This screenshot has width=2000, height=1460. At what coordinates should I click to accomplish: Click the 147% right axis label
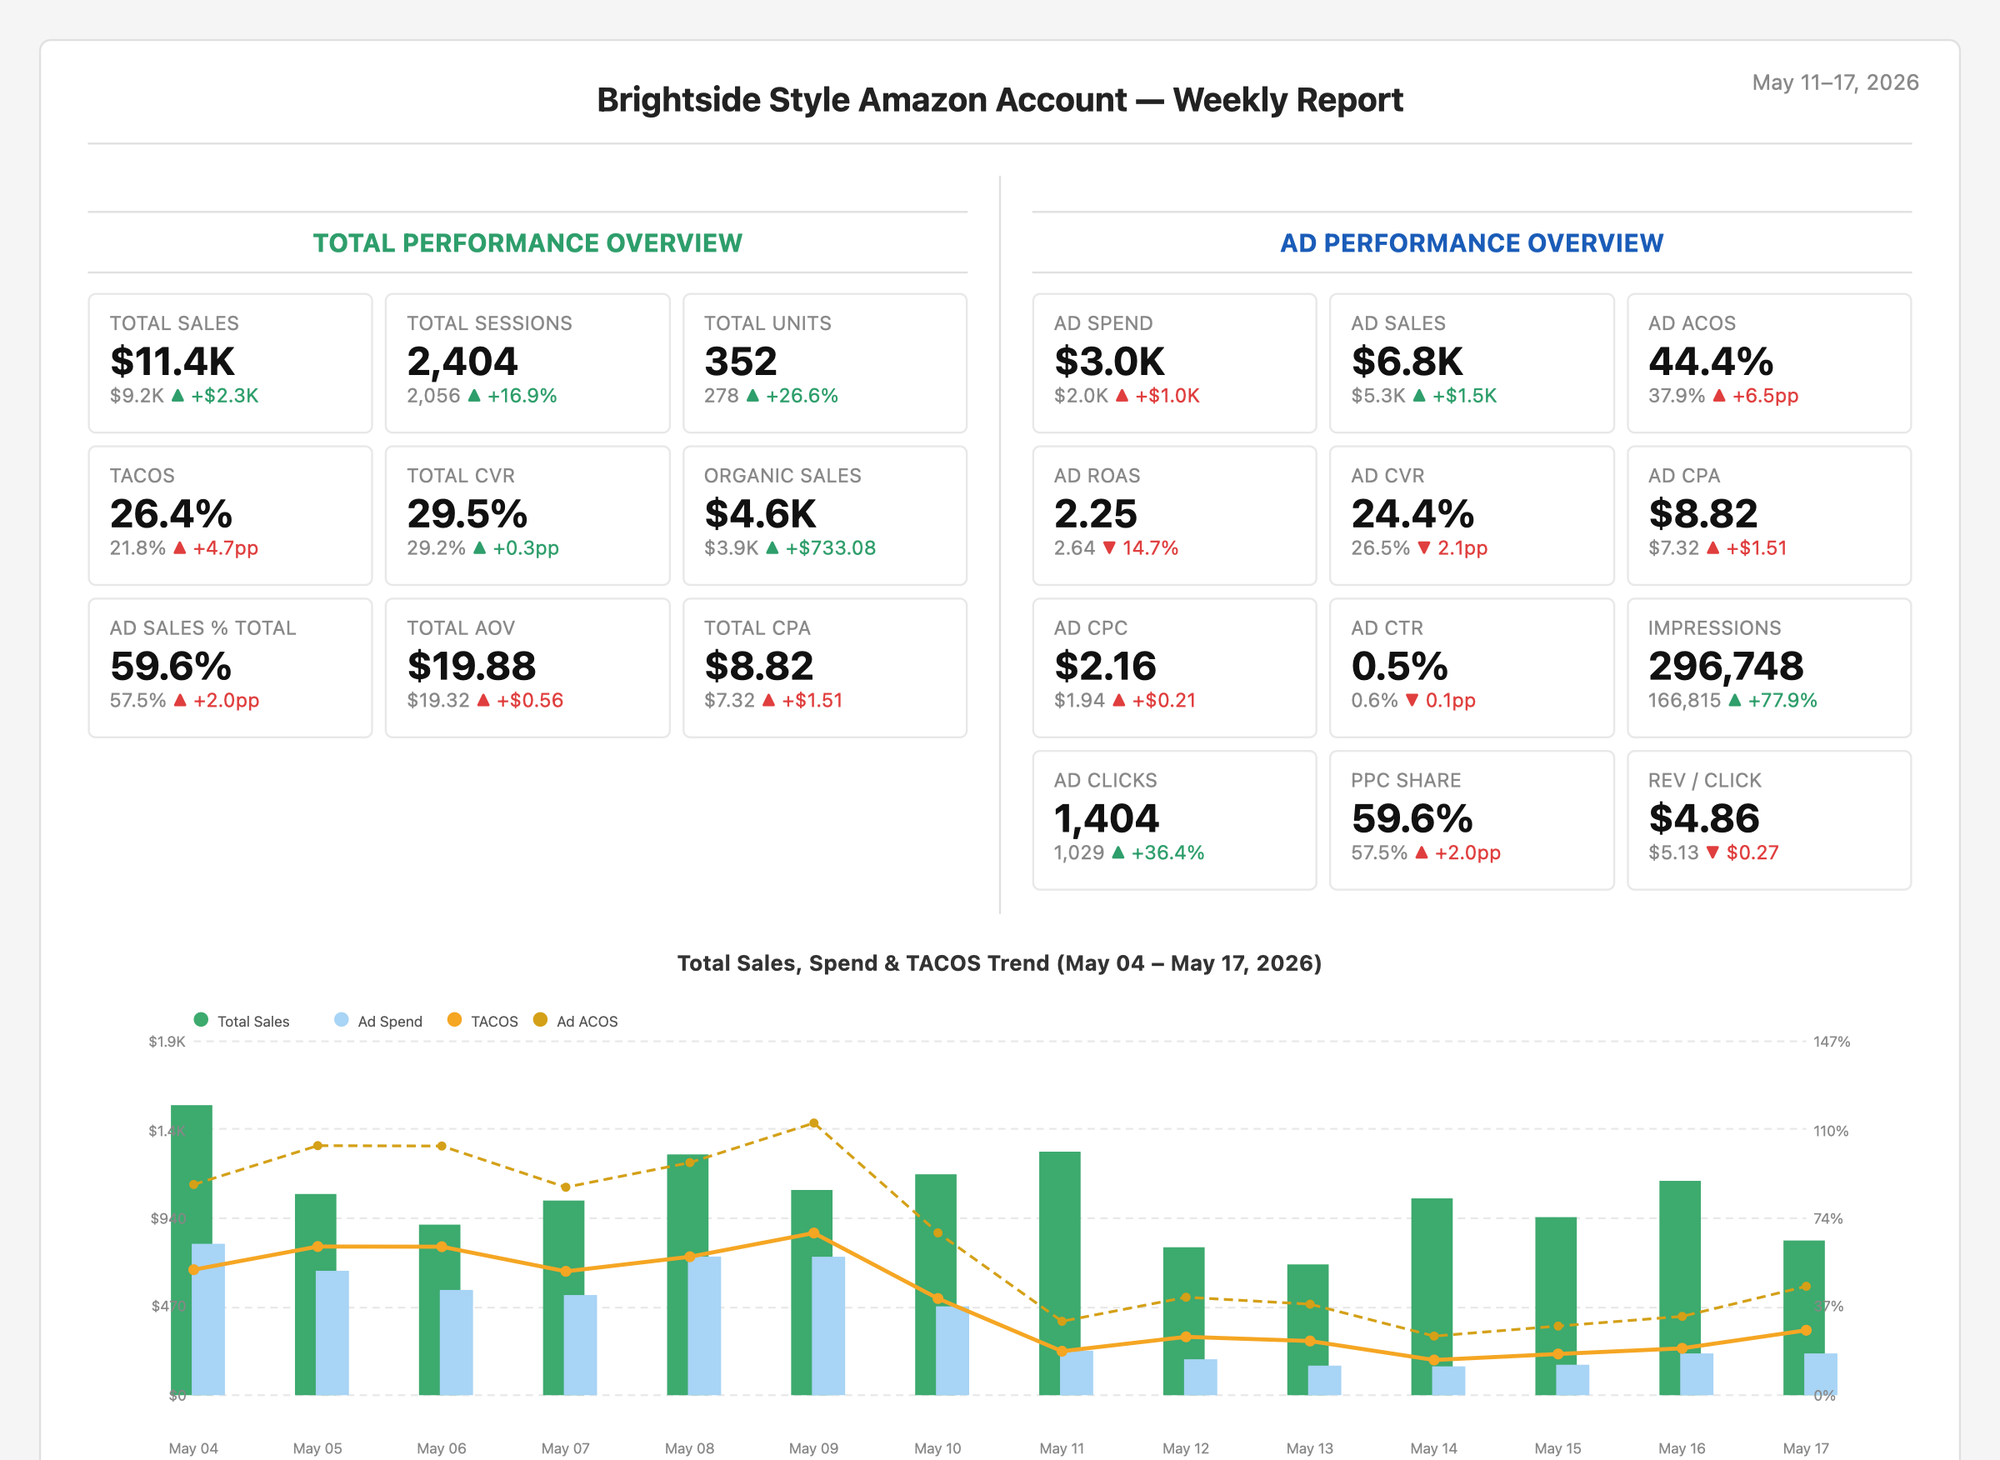(1831, 1042)
